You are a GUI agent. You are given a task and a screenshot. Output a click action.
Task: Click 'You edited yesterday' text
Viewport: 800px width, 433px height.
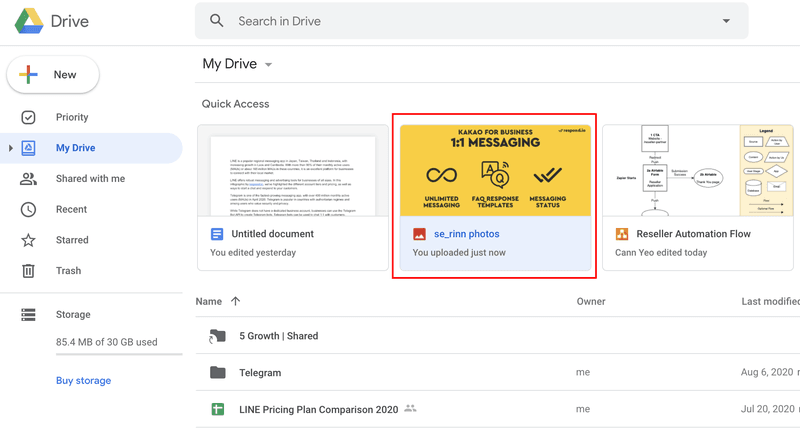253,252
